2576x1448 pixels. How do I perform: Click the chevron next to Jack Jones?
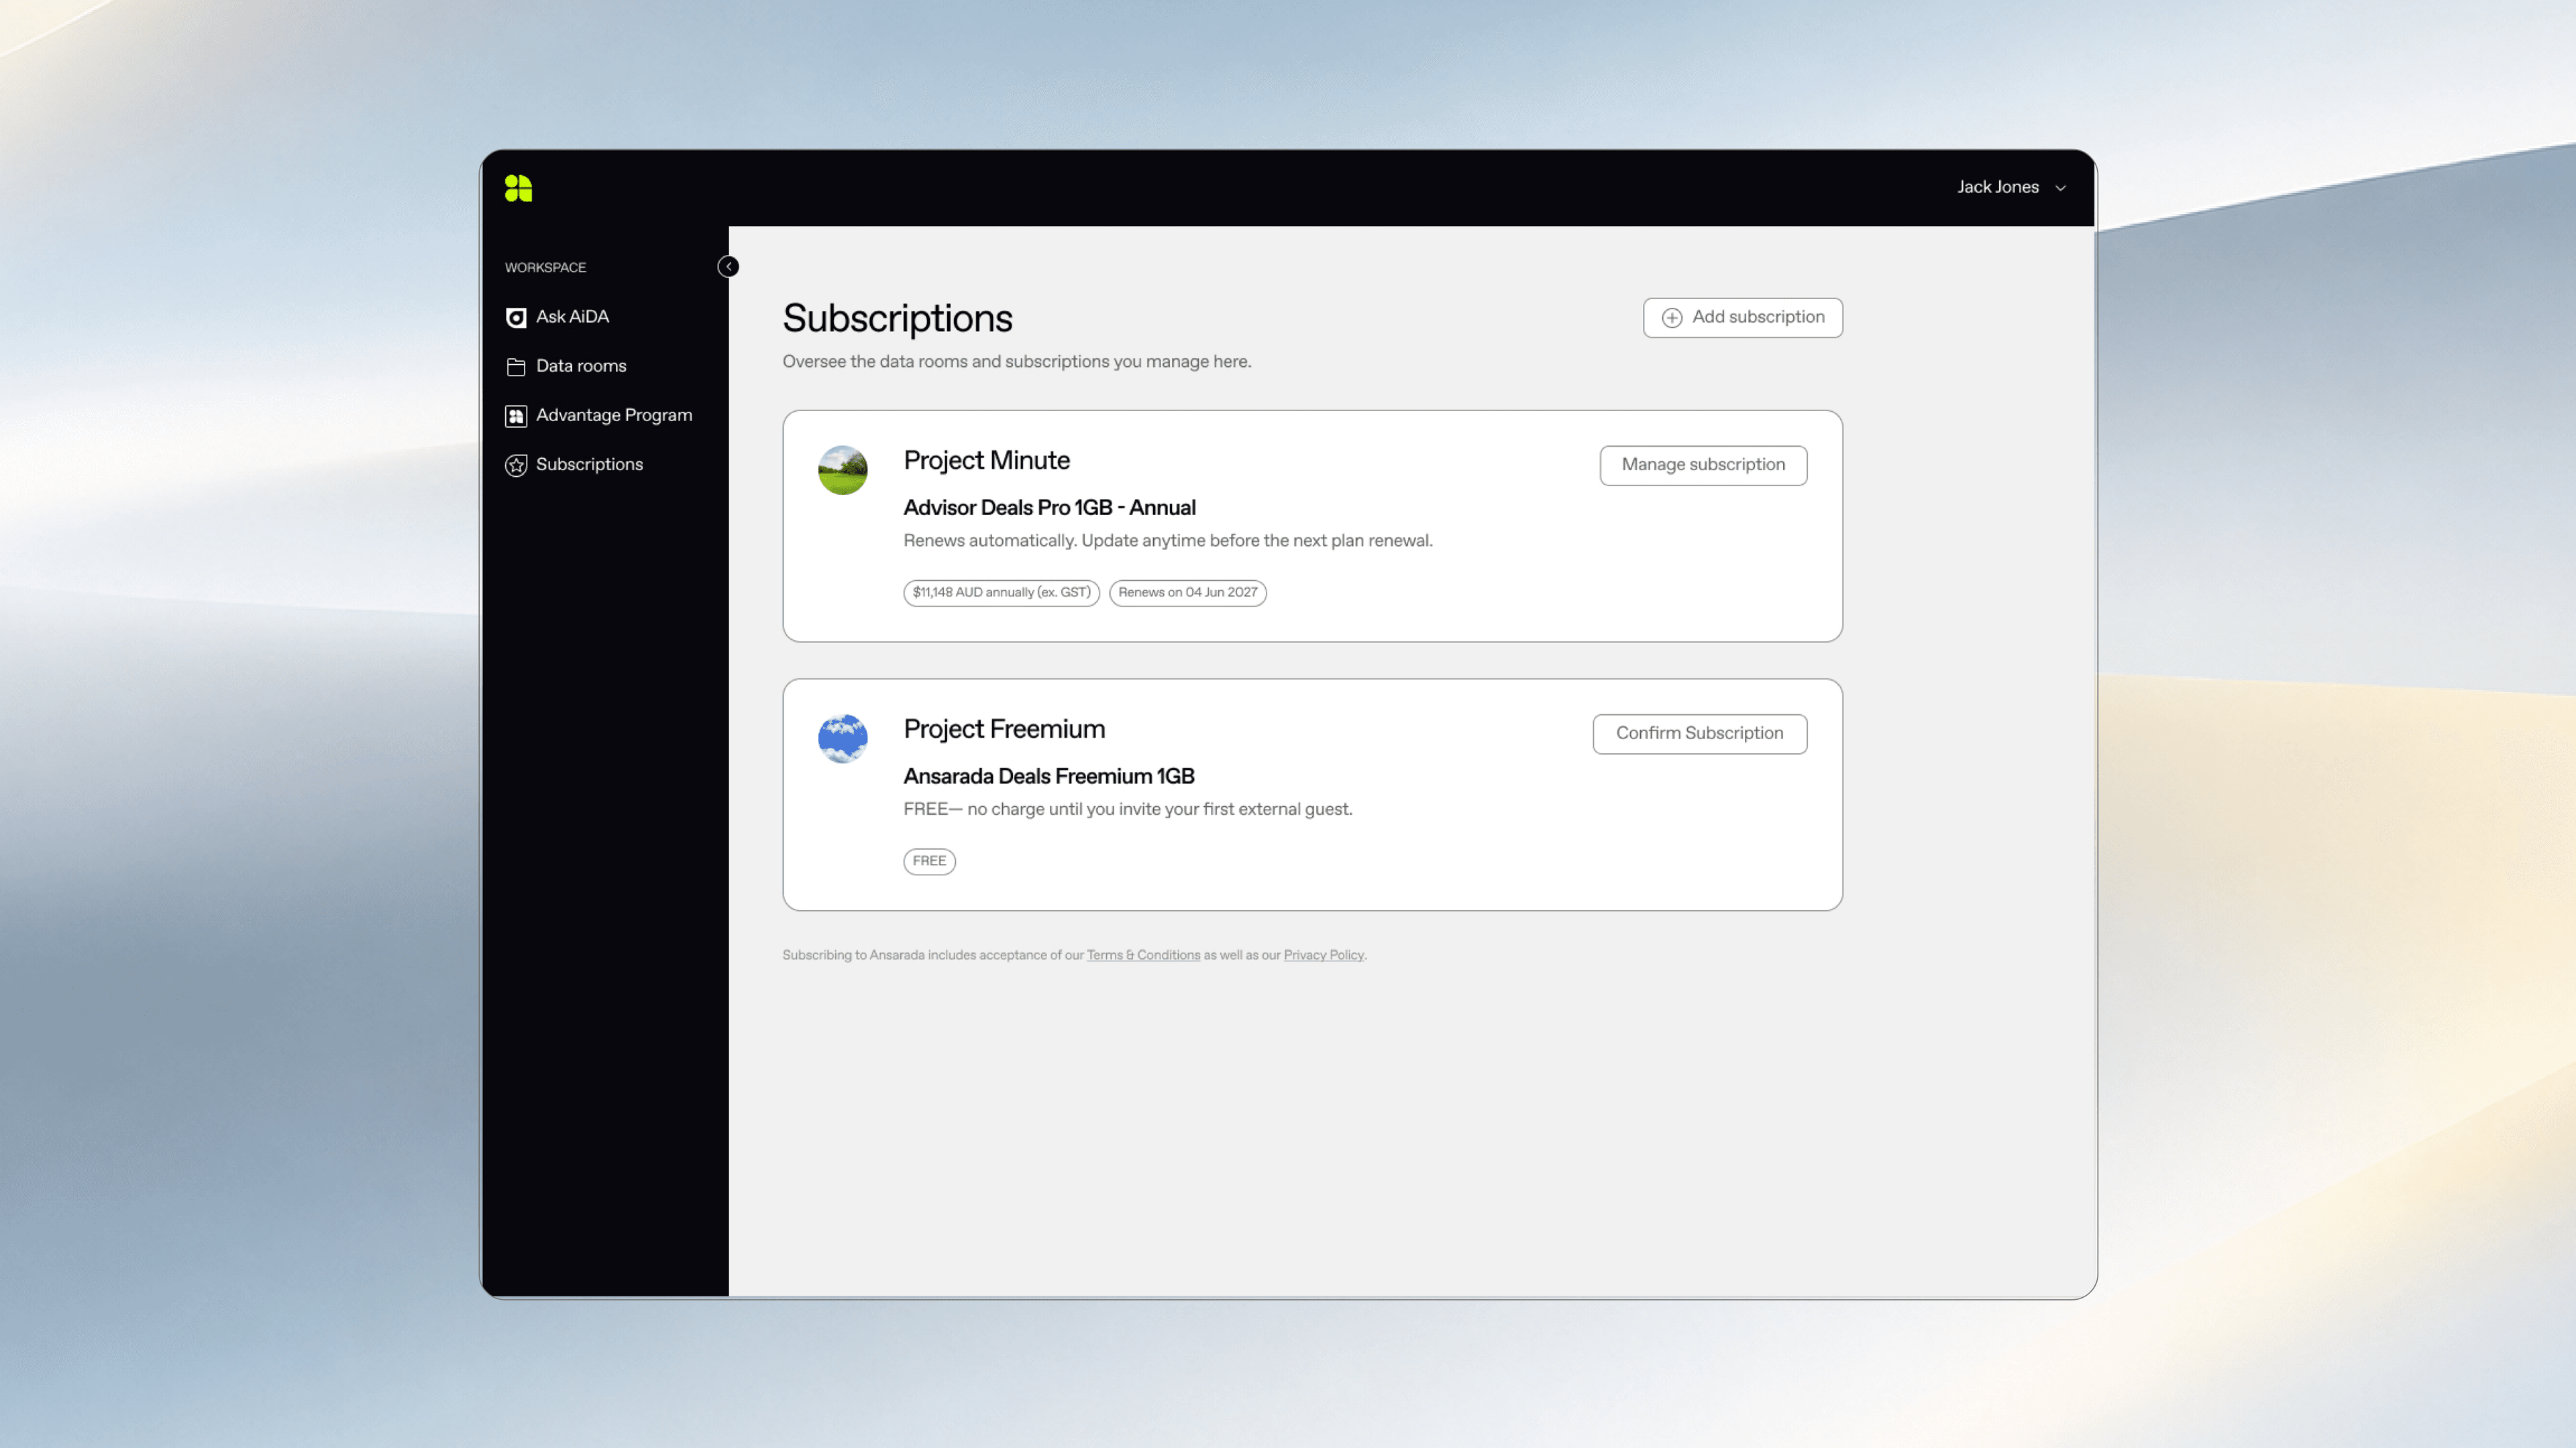tap(2060, 188)
